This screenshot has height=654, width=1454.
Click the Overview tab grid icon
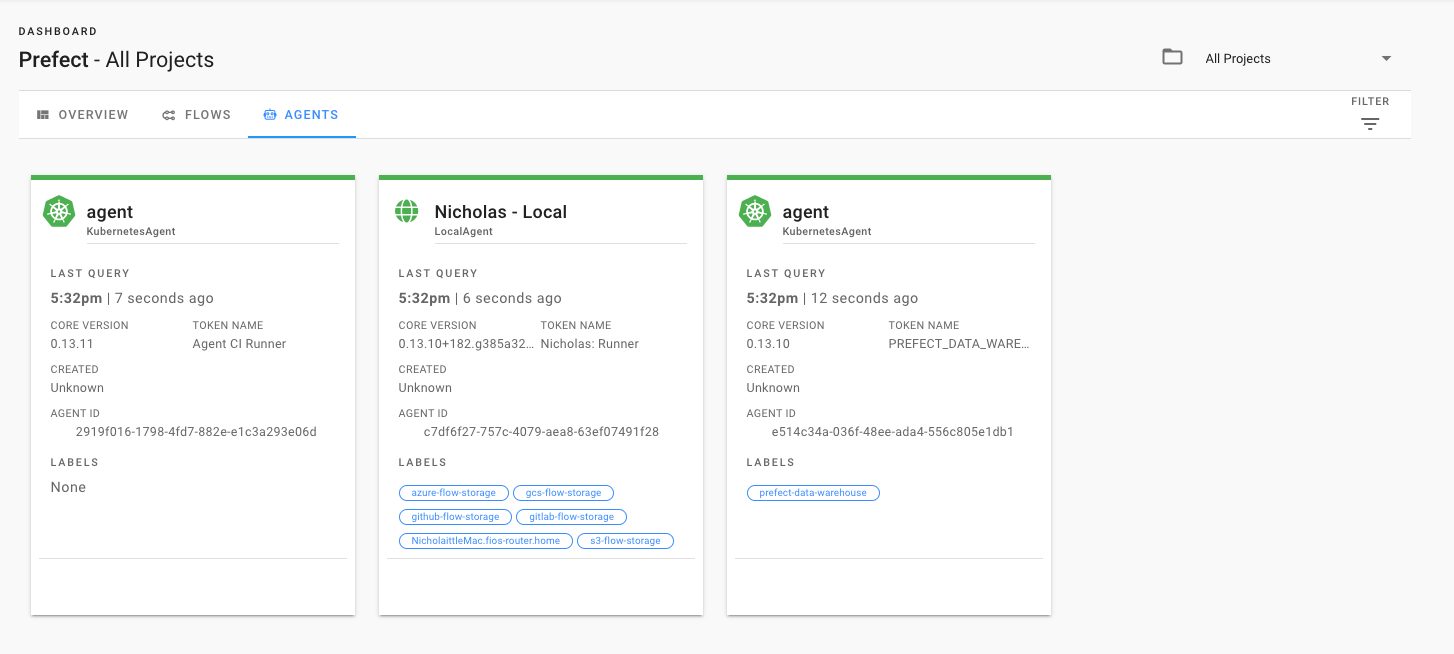point(43,115)
